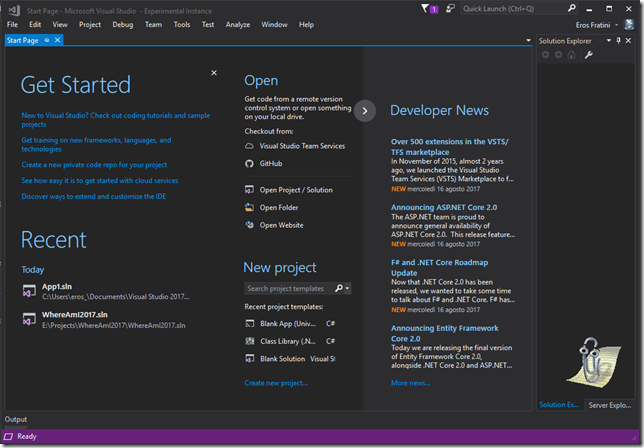Viewport: 644px width, 448px height.
Task: Click the Solution Explorer Forward arrow icon
Action: [558, 55]
